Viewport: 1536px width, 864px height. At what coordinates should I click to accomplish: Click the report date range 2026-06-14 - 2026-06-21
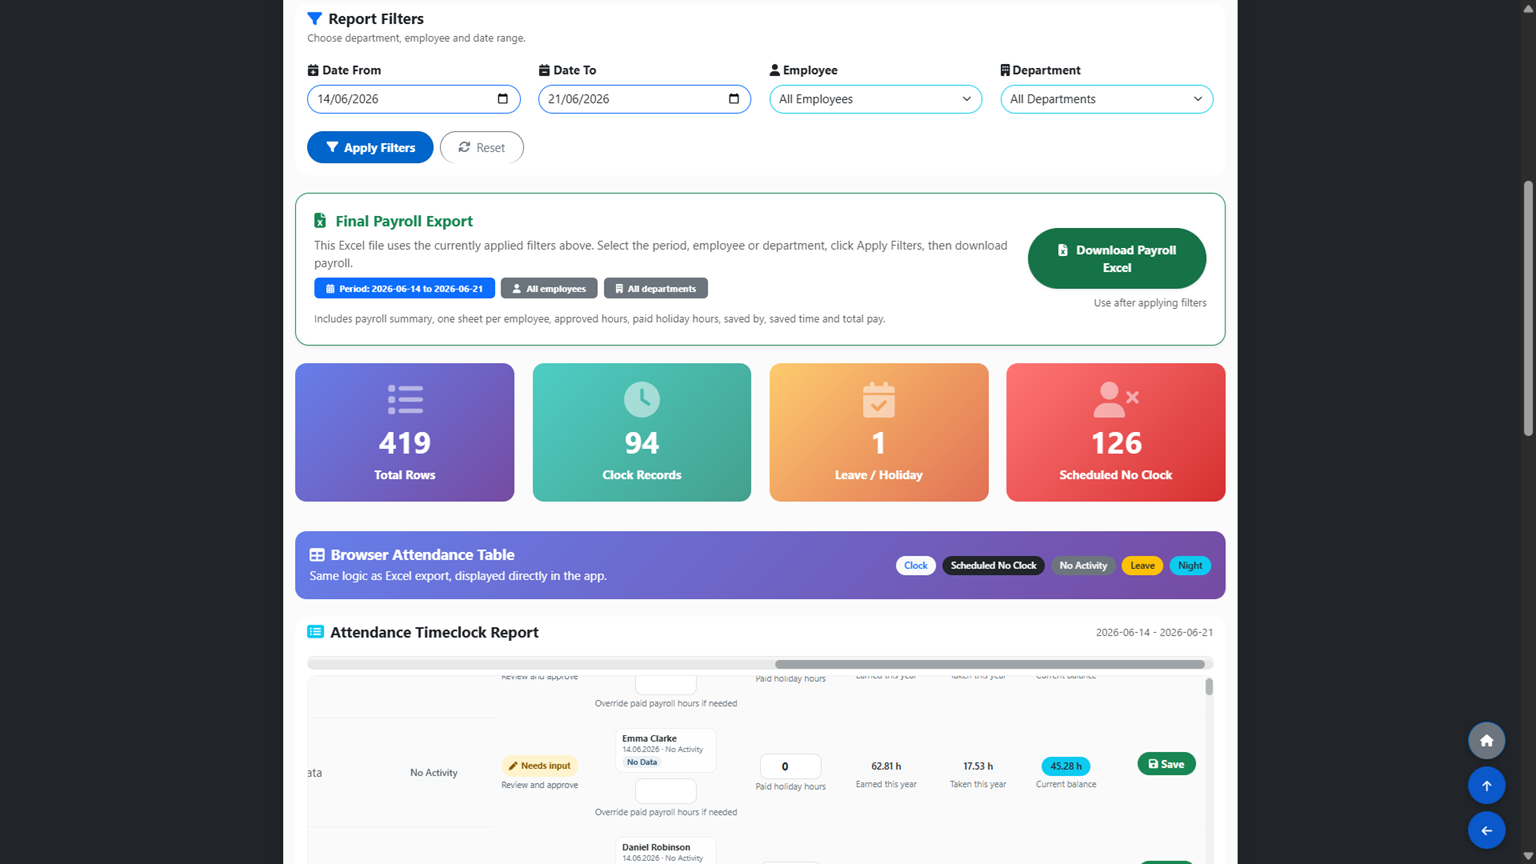coord(1154,633)
